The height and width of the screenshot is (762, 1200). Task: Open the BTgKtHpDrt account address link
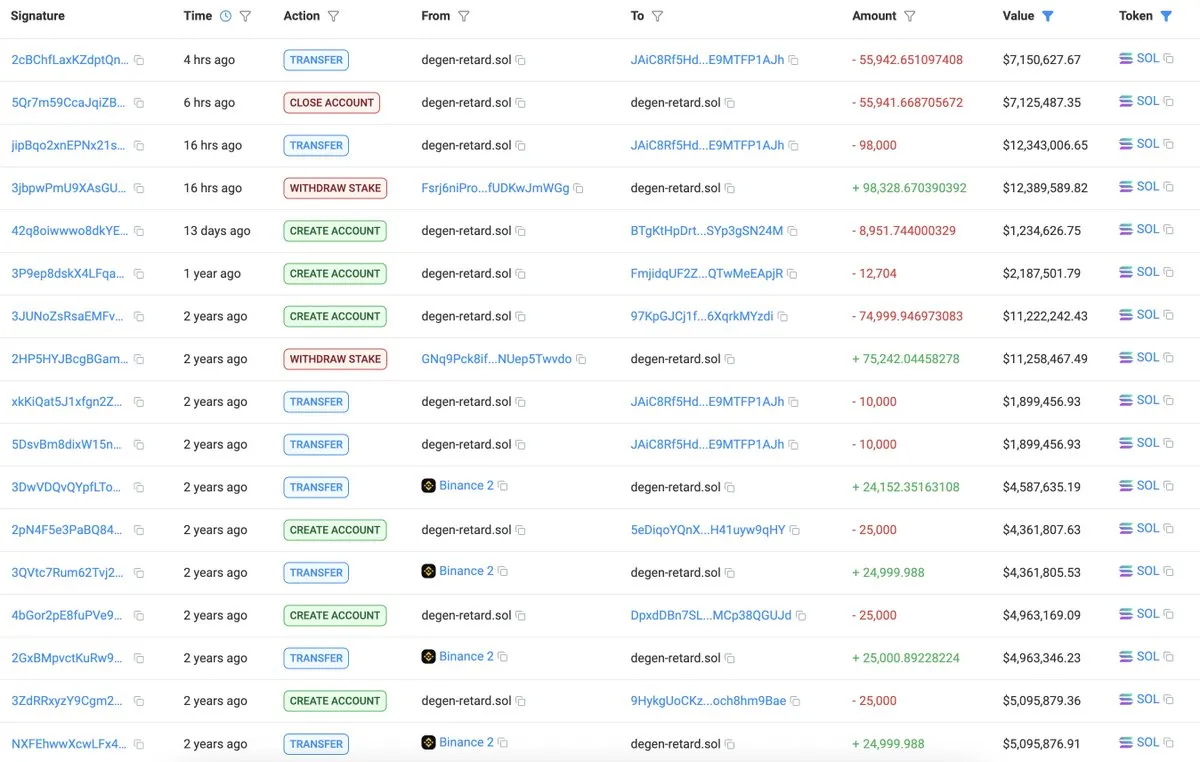706,231
